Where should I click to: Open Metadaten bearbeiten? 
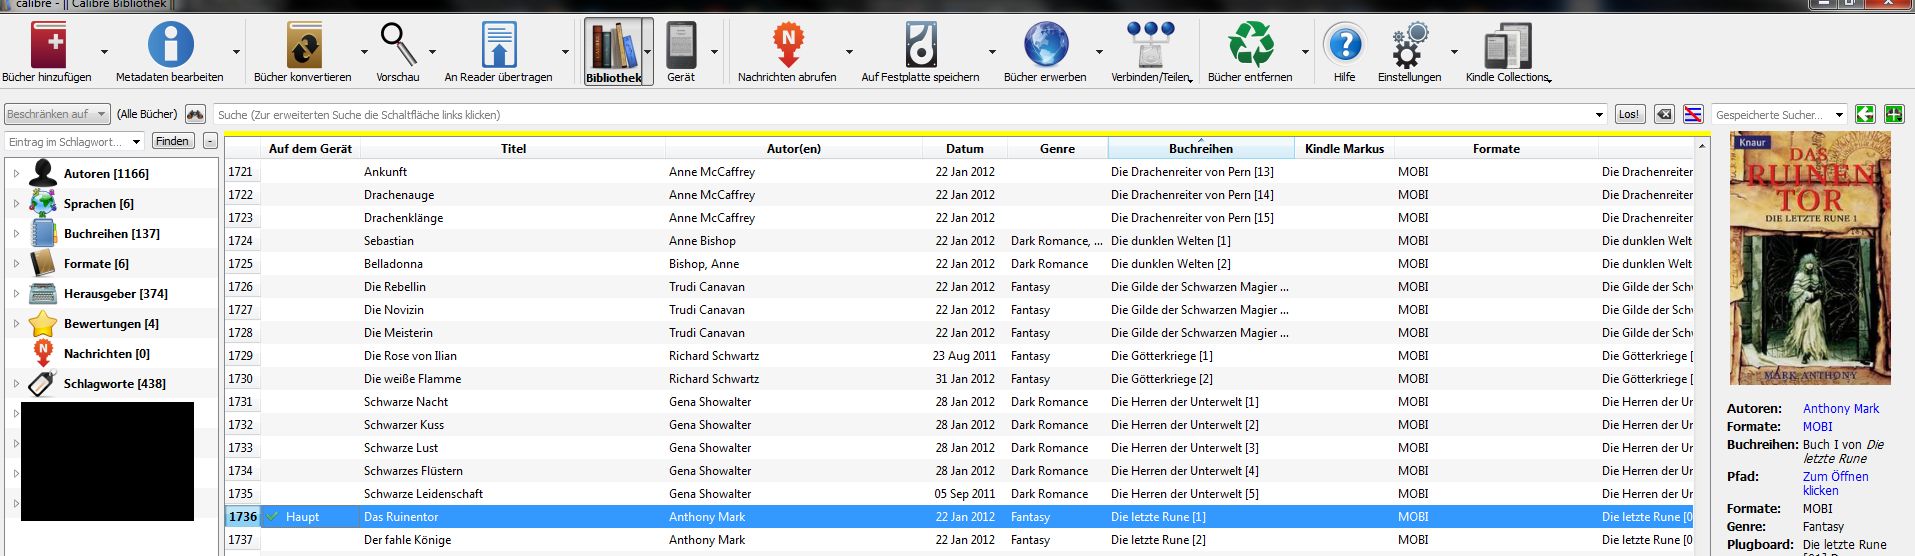[x=170, y=45]
